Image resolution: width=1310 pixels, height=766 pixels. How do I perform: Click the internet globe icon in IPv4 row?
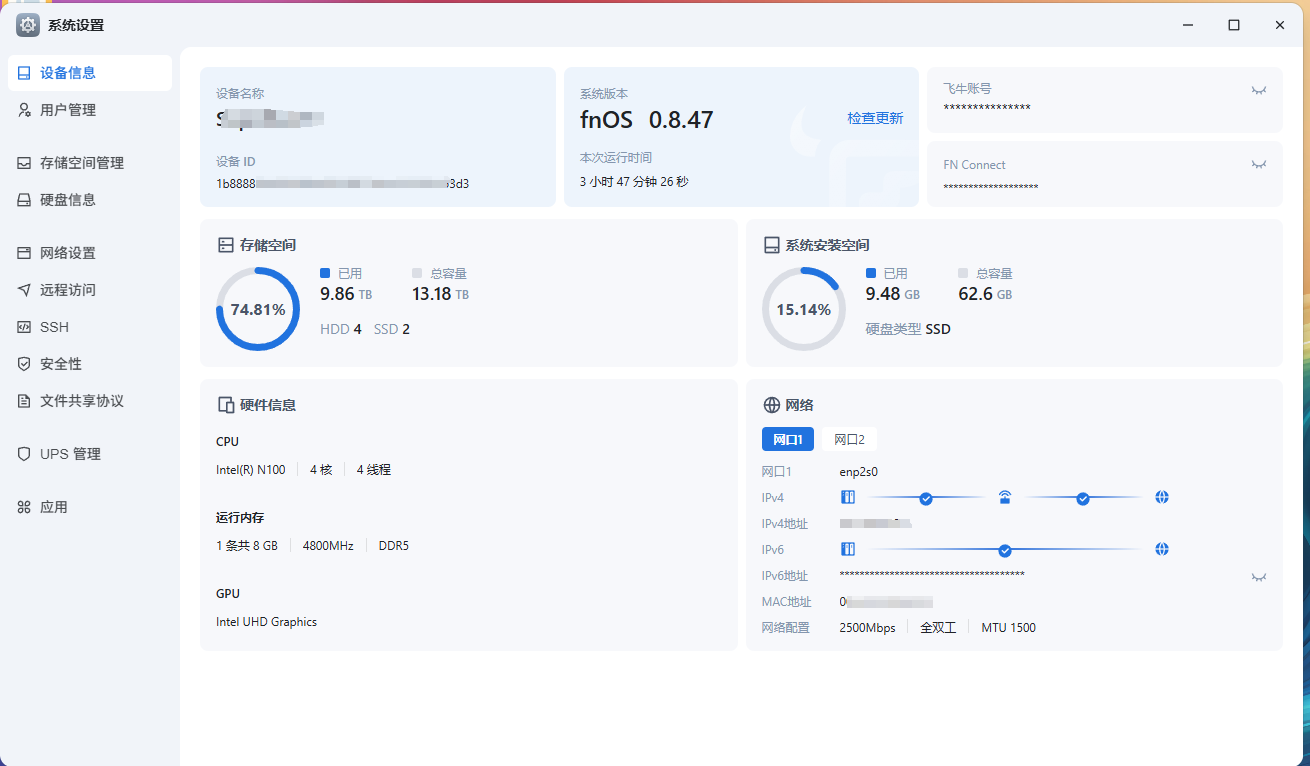click(x=1162, y=497)
